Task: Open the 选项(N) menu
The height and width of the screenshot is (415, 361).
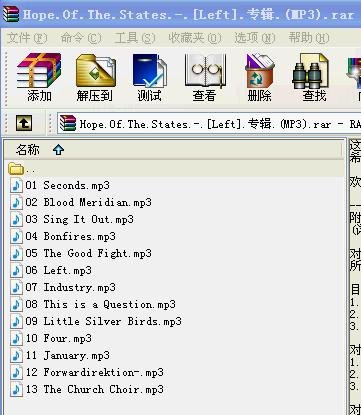Action: (255, 38)
